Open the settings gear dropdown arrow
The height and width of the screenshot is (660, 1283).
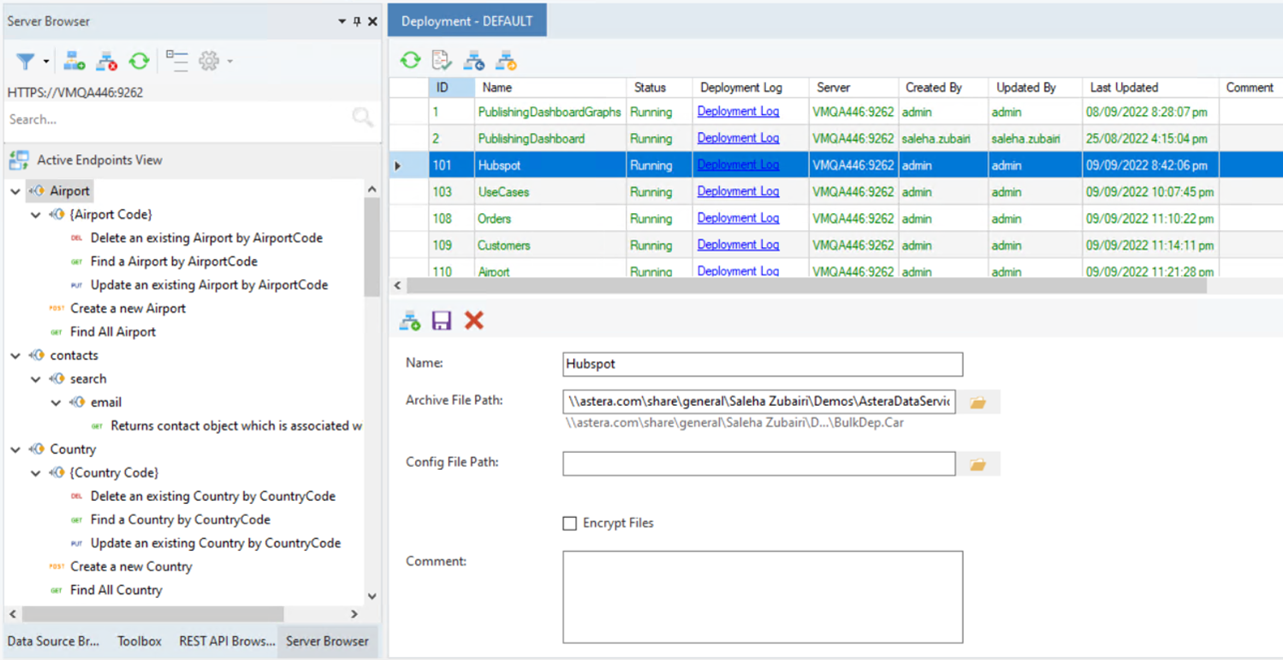230,62
